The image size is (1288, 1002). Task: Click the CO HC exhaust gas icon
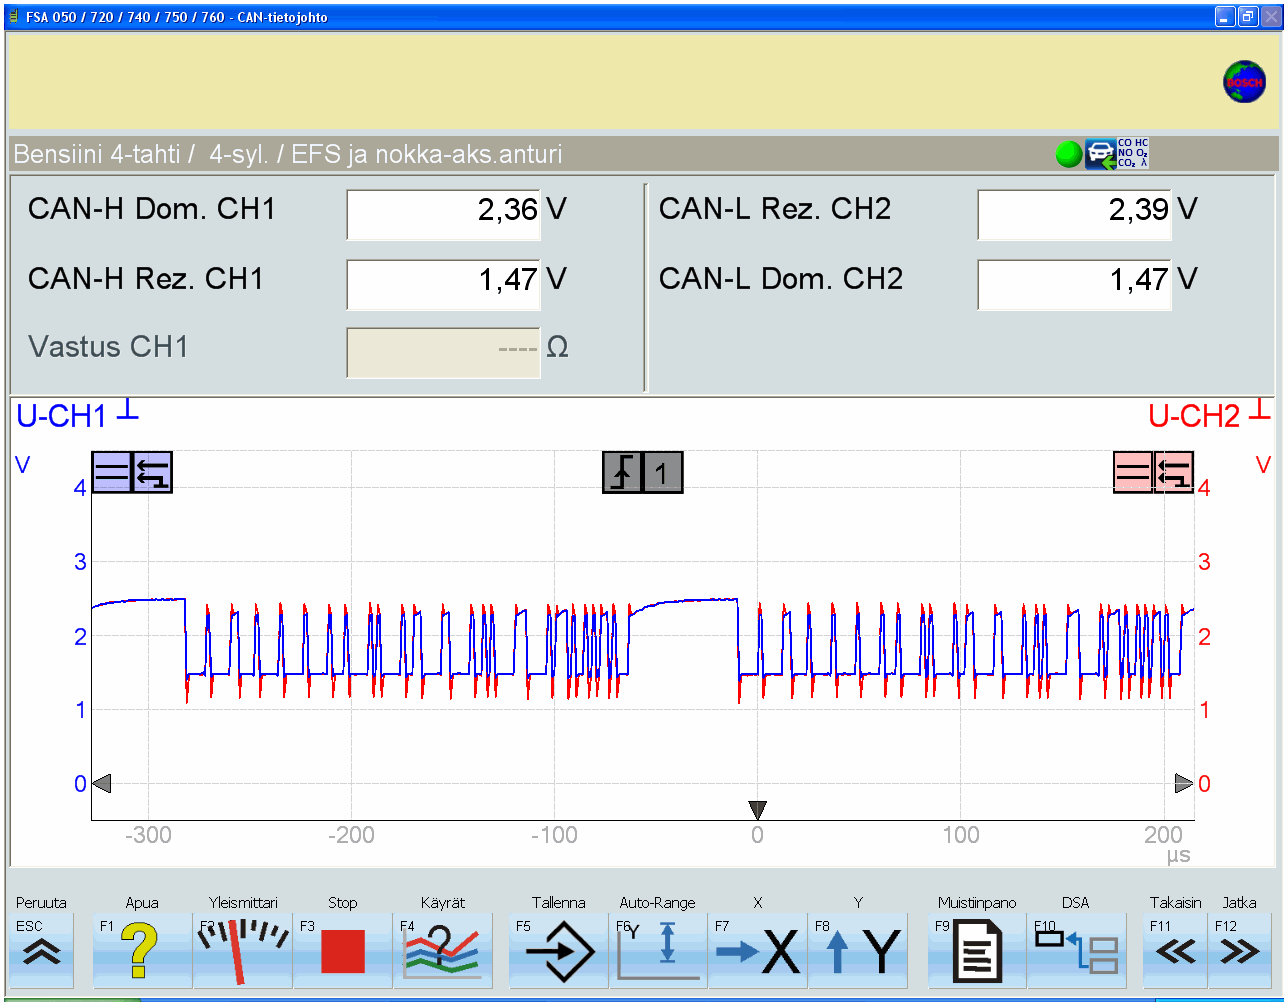pos(1133,154)
